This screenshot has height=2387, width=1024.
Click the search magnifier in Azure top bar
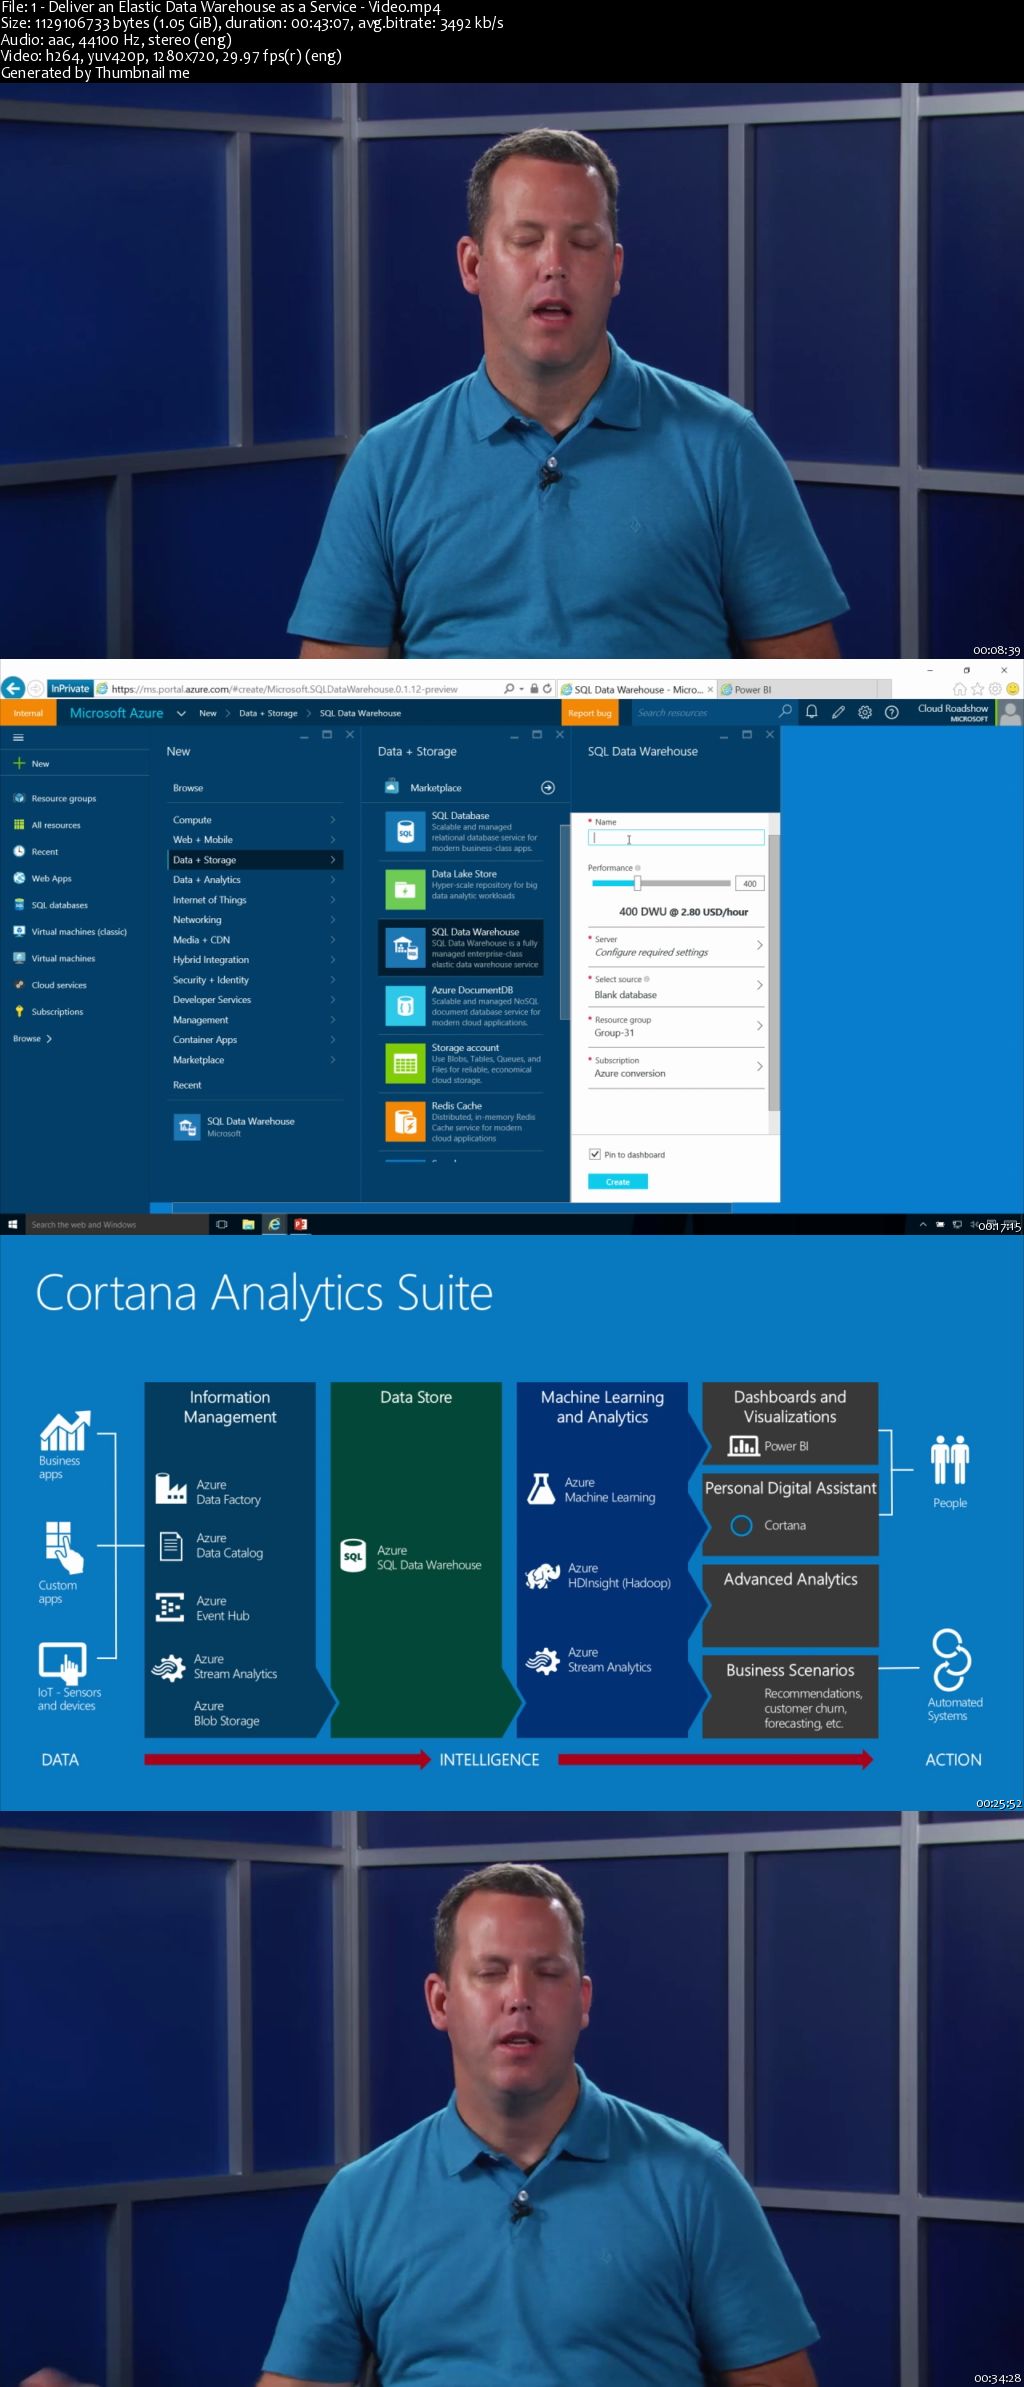pos(785,712)
